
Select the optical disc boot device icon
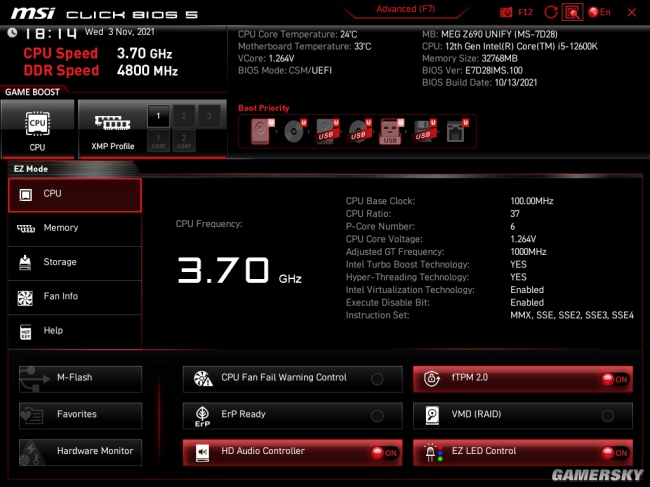[295, 131]
